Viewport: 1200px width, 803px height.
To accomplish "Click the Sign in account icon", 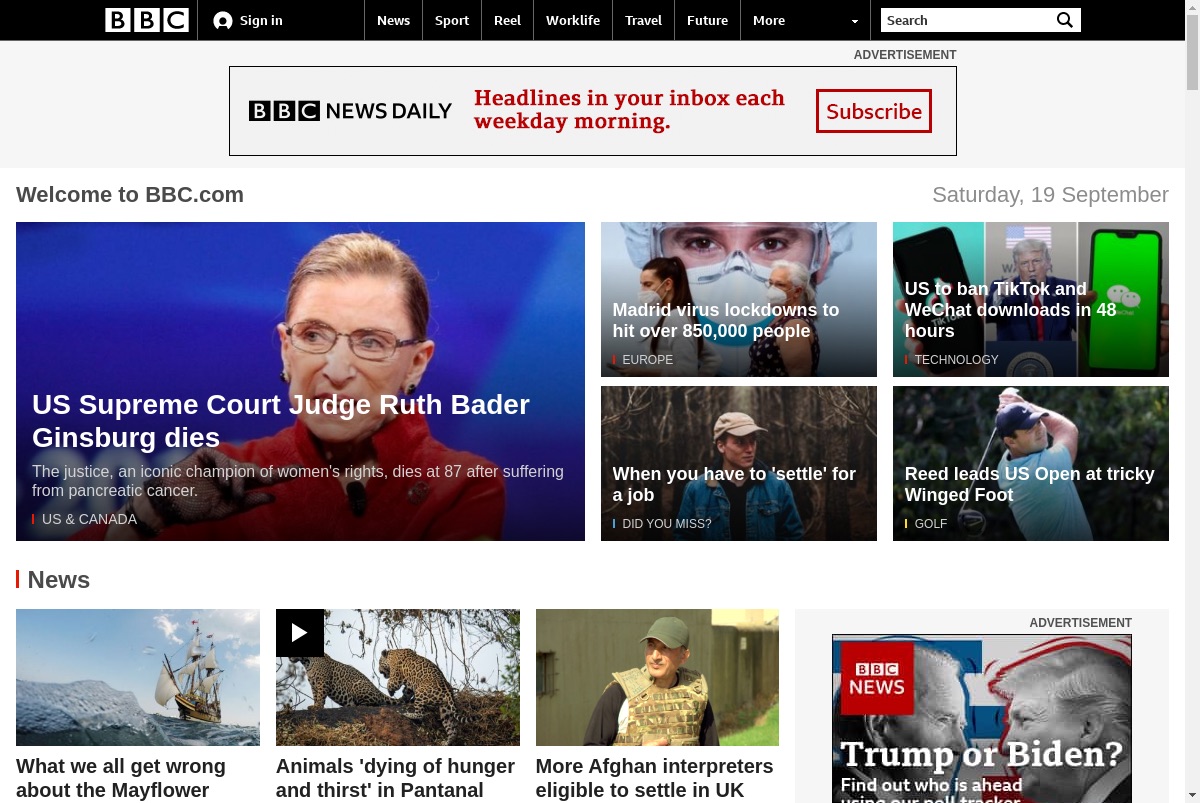I will click(x=223, y=21).
